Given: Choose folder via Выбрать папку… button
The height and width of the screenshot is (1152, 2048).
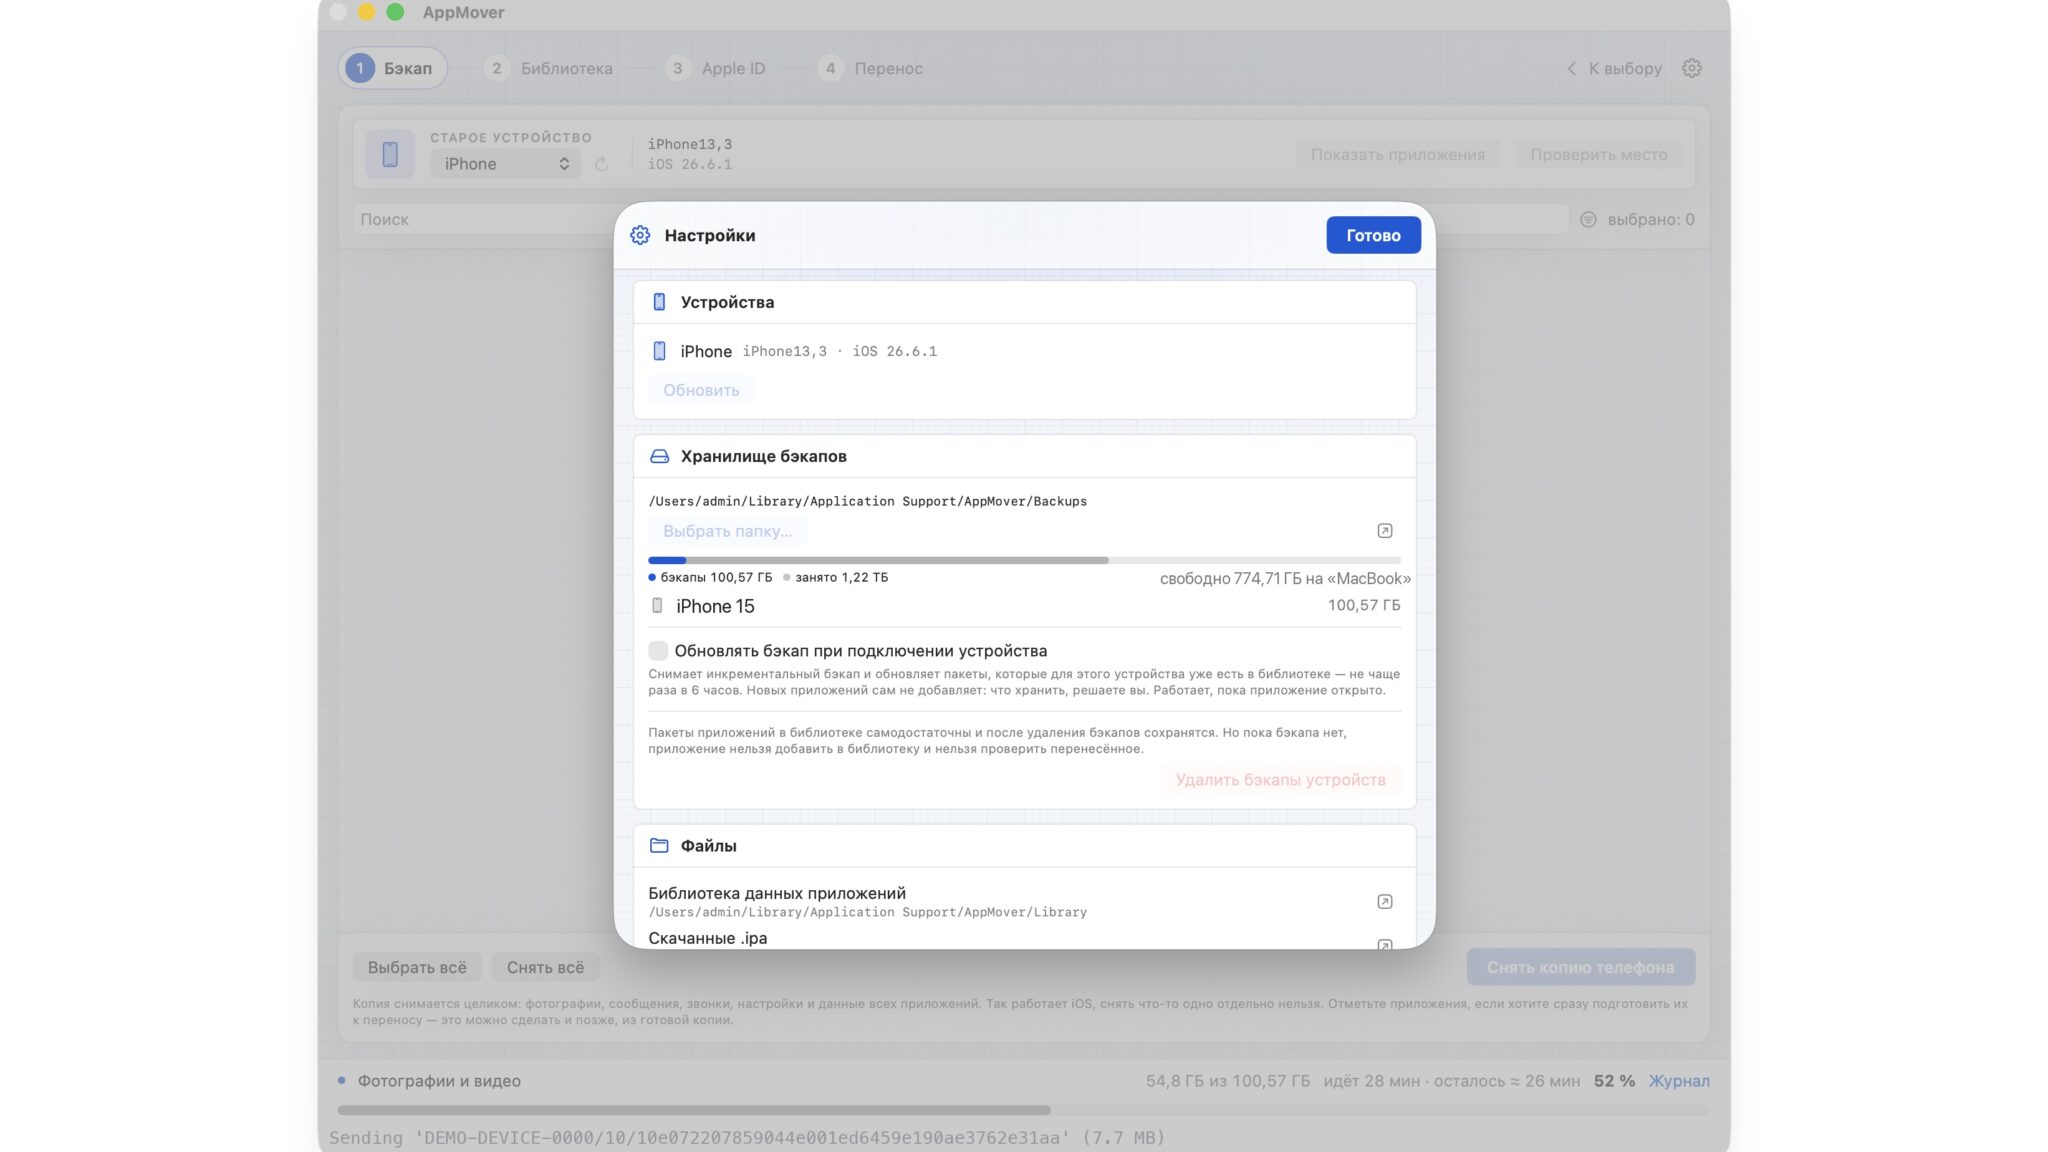Looking at the screenshot, I should (727, 531).
